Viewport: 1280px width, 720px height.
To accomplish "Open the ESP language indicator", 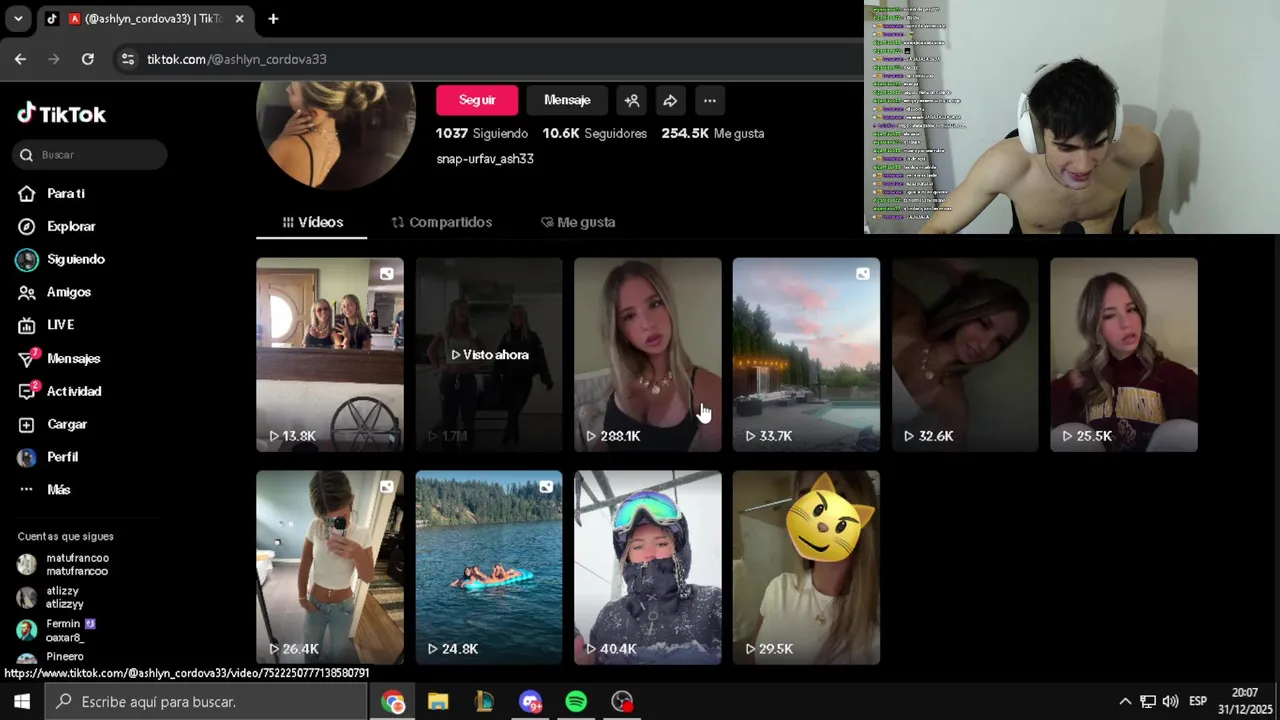I will click(x=1198, y=702).
